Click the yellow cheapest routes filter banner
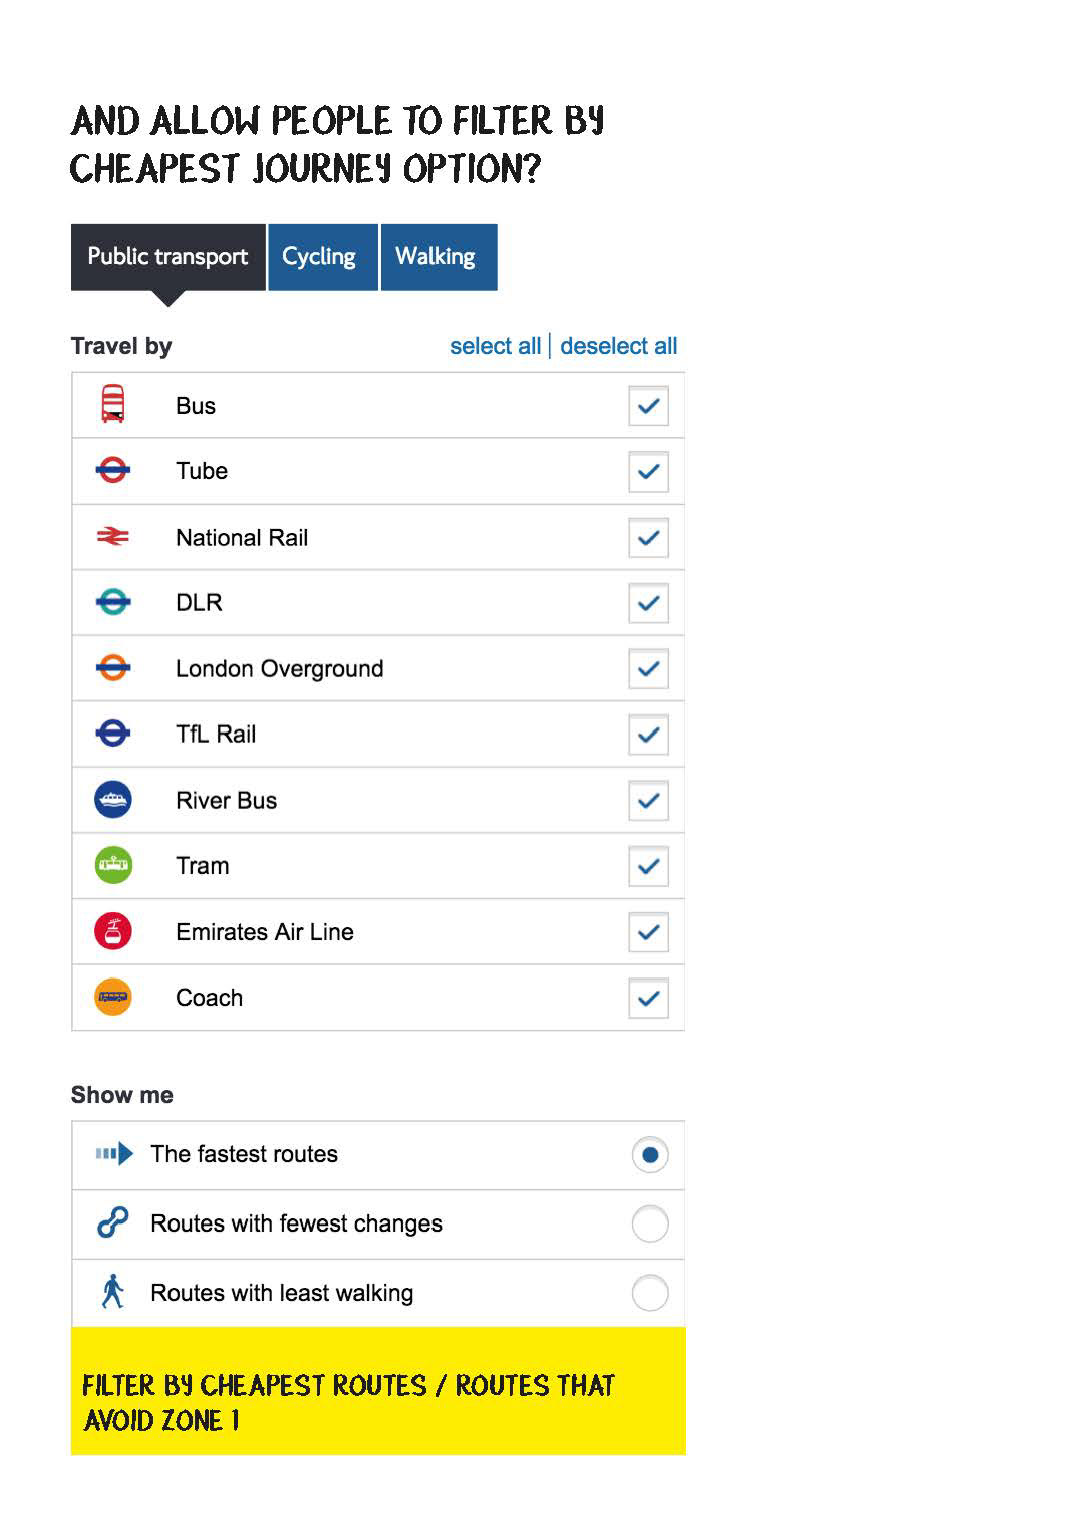Screen dimensions: 1076x1522 tap(378, 1391)
